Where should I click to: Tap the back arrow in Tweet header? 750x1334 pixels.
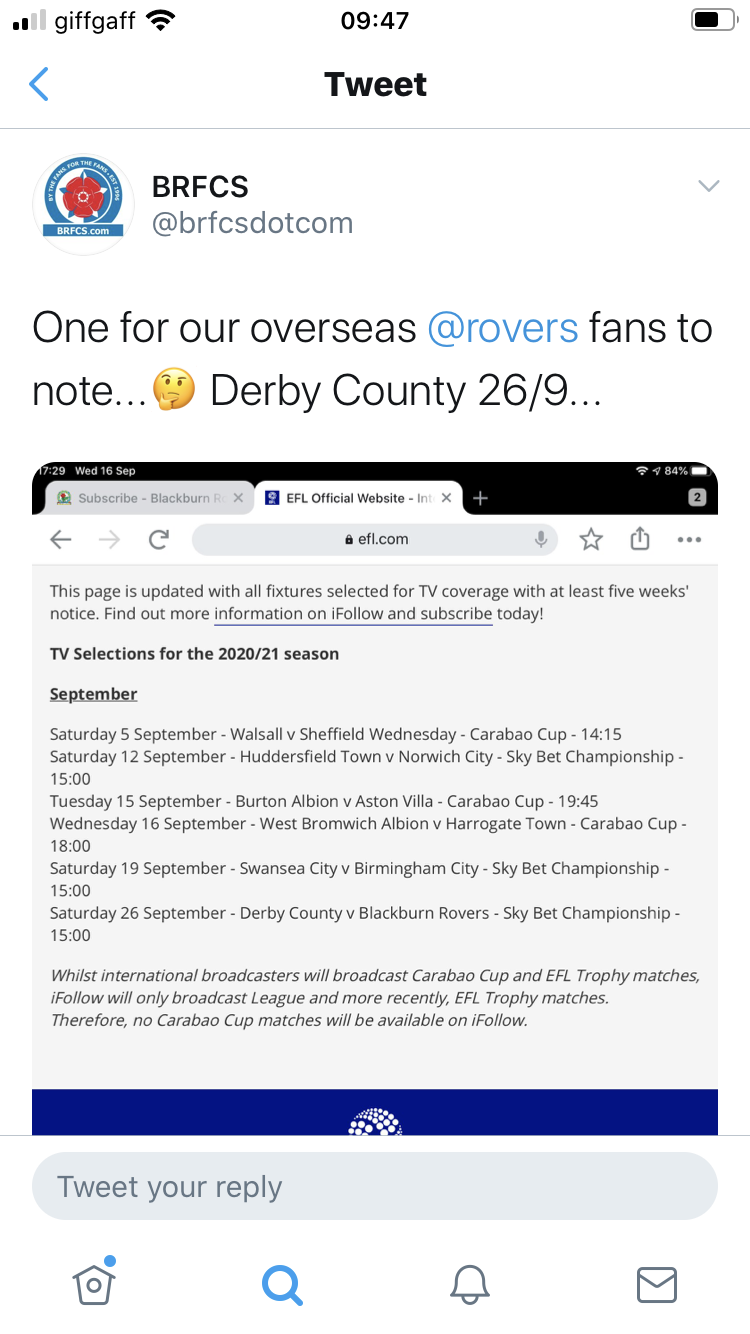39,84
